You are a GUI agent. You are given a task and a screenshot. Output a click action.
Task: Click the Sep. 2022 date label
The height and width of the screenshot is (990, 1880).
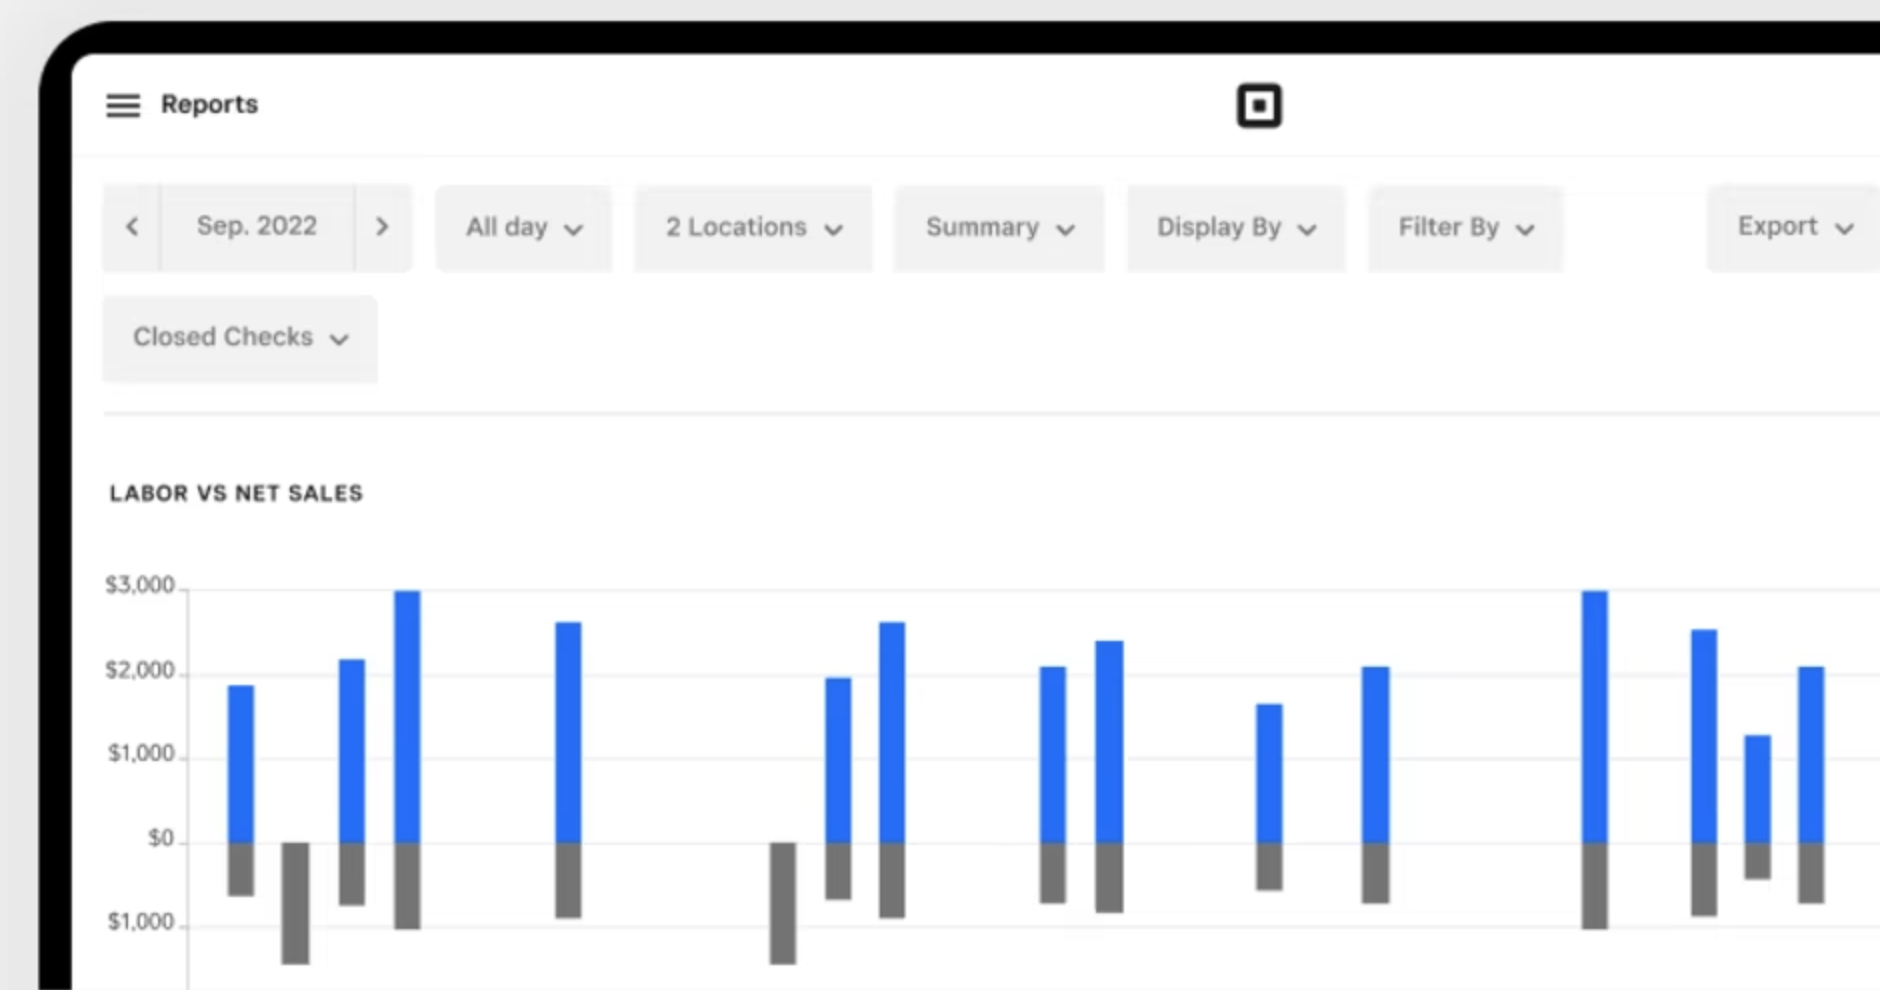[x=257, y=227]
